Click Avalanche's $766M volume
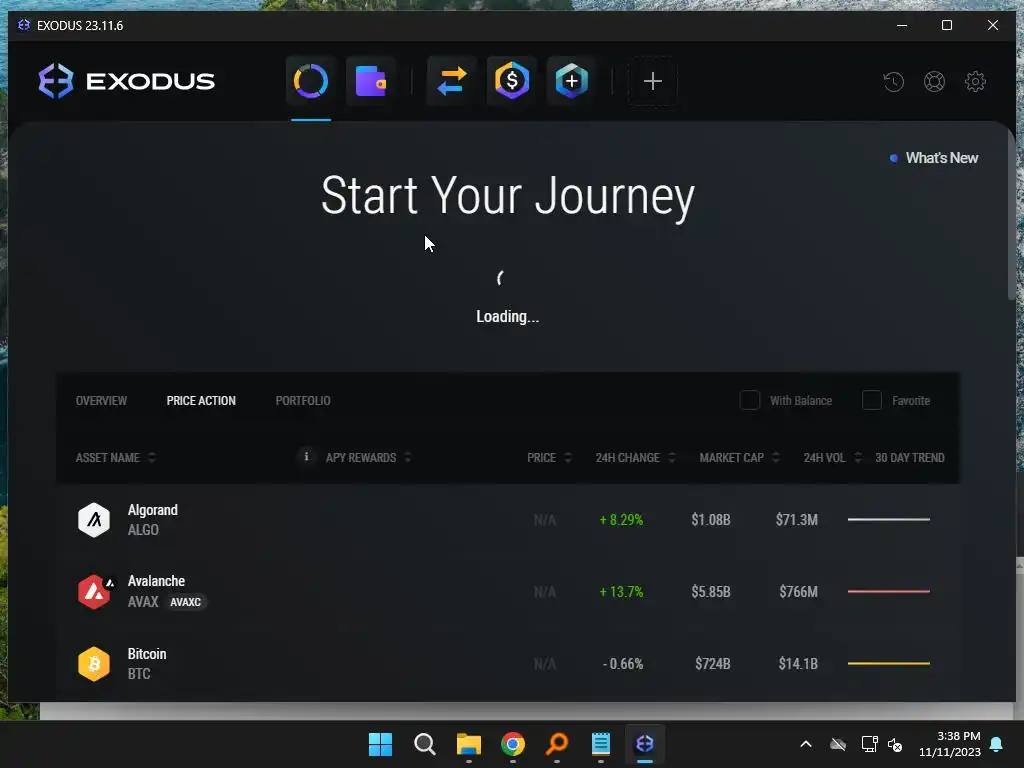The image size is (1024, 768). pos(798,592)
